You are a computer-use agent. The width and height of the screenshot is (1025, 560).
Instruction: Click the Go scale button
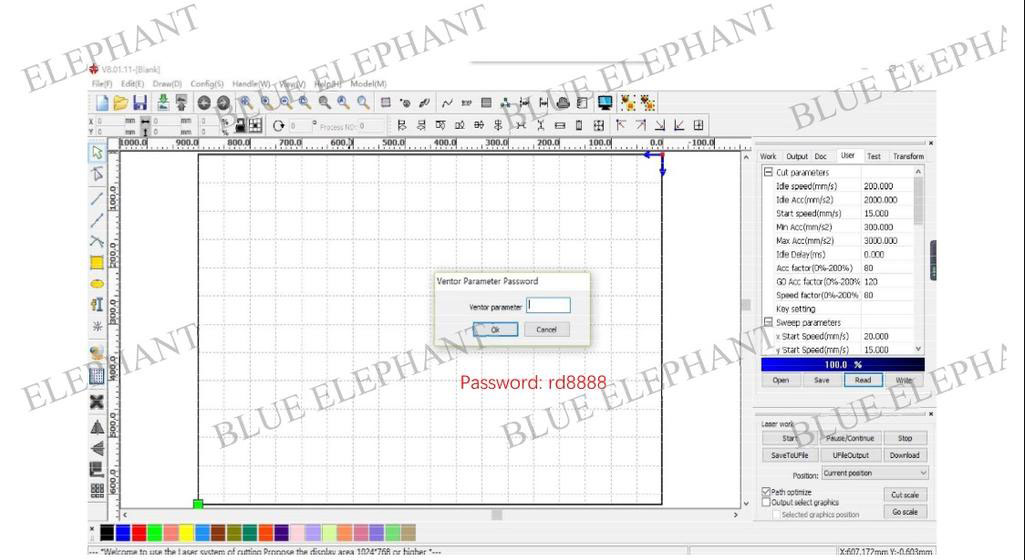(x=905, y=512)
